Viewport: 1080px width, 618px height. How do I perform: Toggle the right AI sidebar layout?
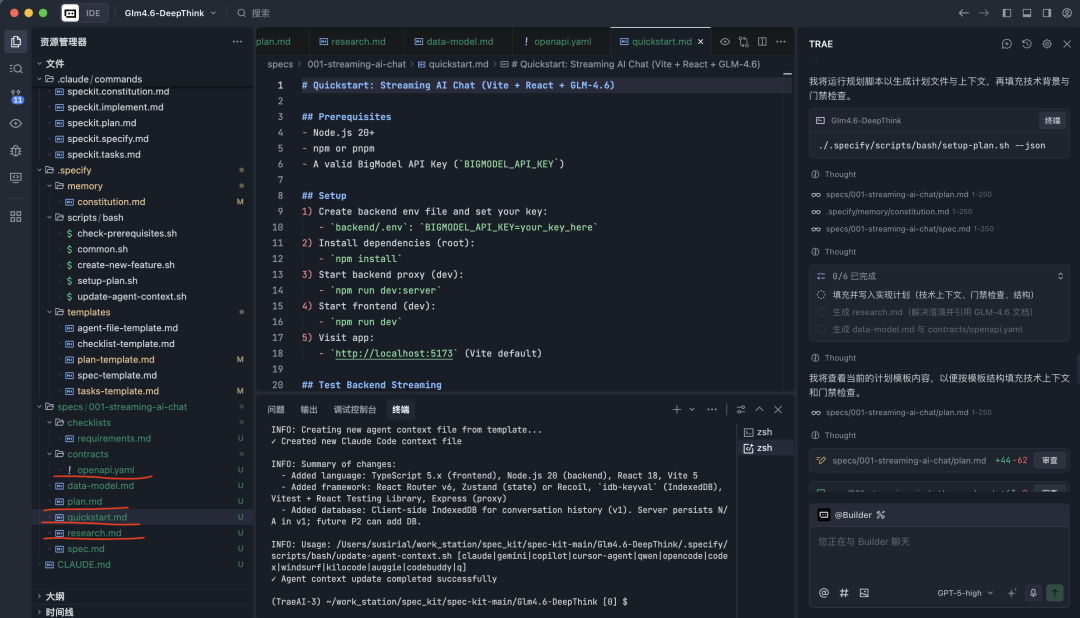click(x=1047, y=13)
